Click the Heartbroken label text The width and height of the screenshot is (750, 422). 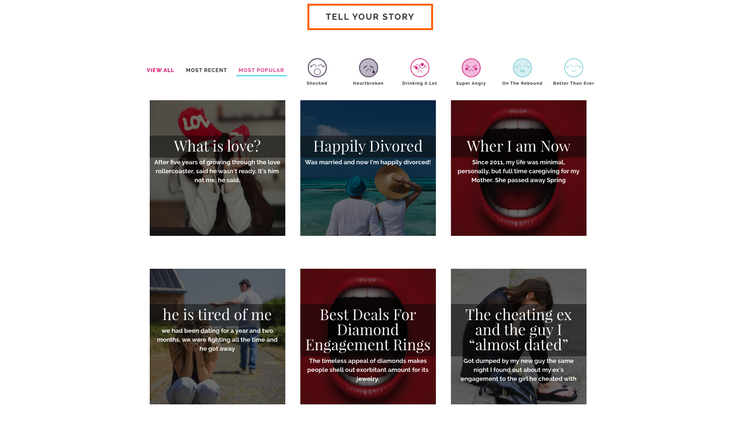pyautogui.click(x=368, y=83)
